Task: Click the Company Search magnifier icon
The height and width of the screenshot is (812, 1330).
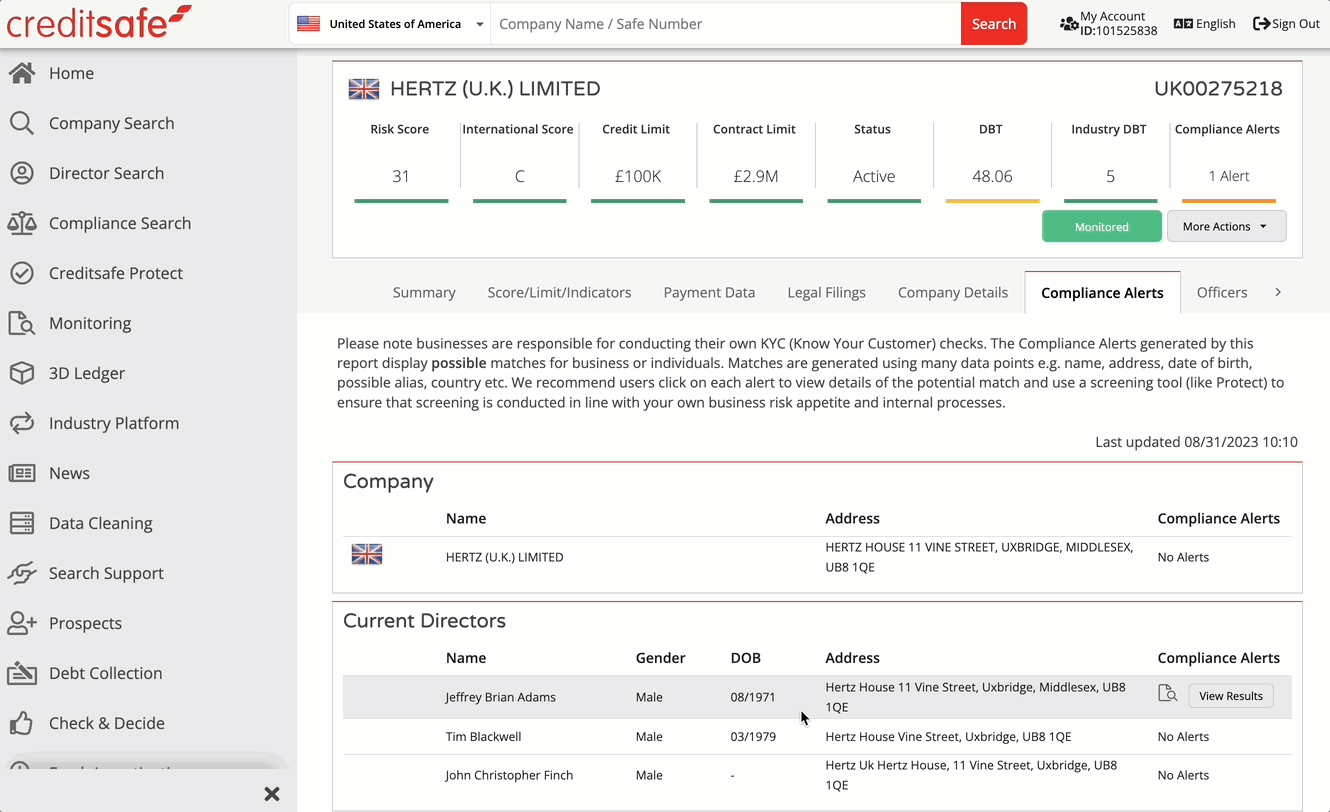Action: click(x=21, y=123)
